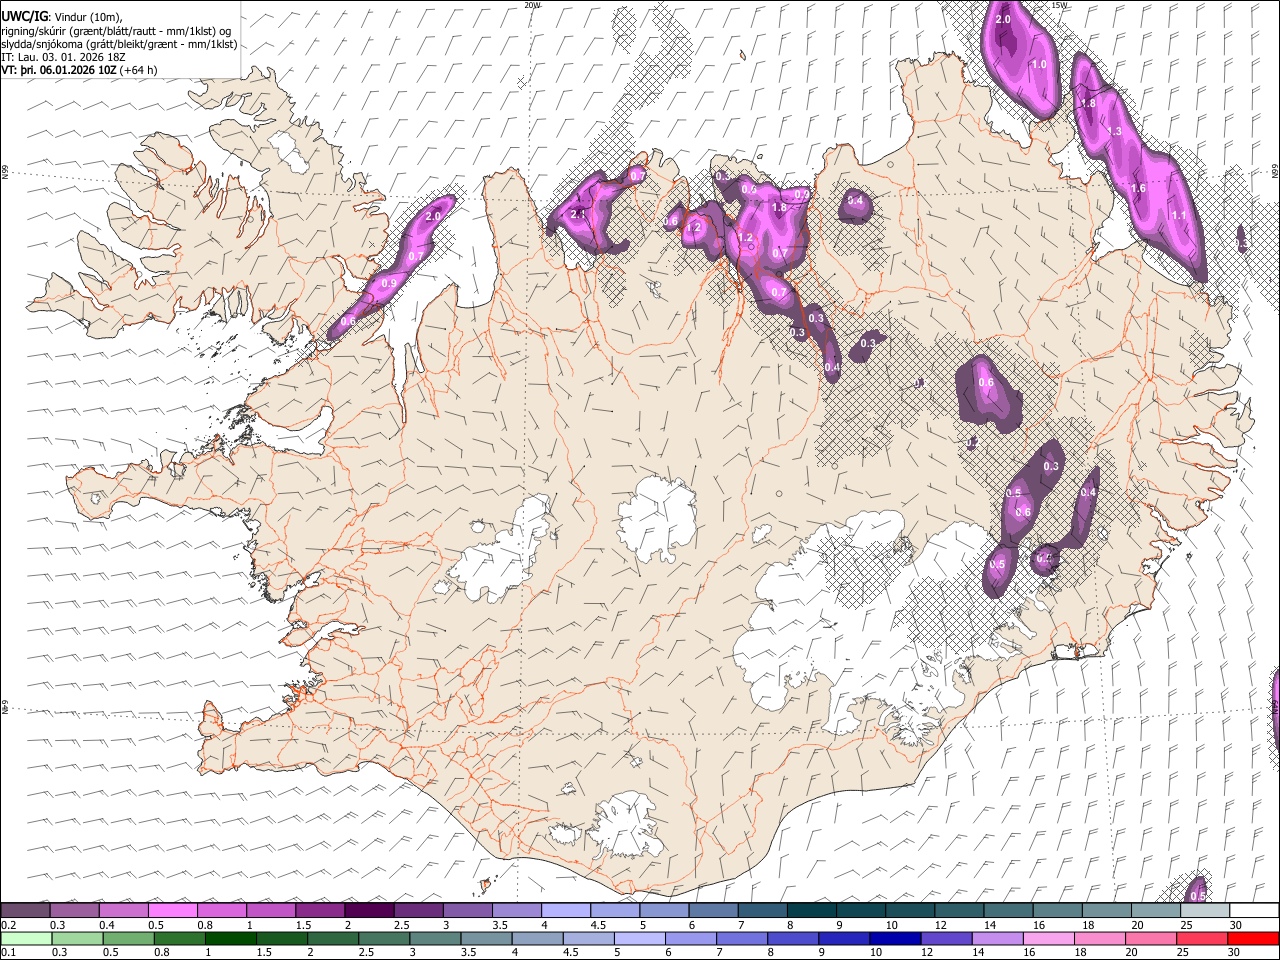Image resolution: width=1280 pixels, height=960 pixels.
Task: Click the "20W" longitude label at the top
Action: pyautogui.click(x=532, y=5)
